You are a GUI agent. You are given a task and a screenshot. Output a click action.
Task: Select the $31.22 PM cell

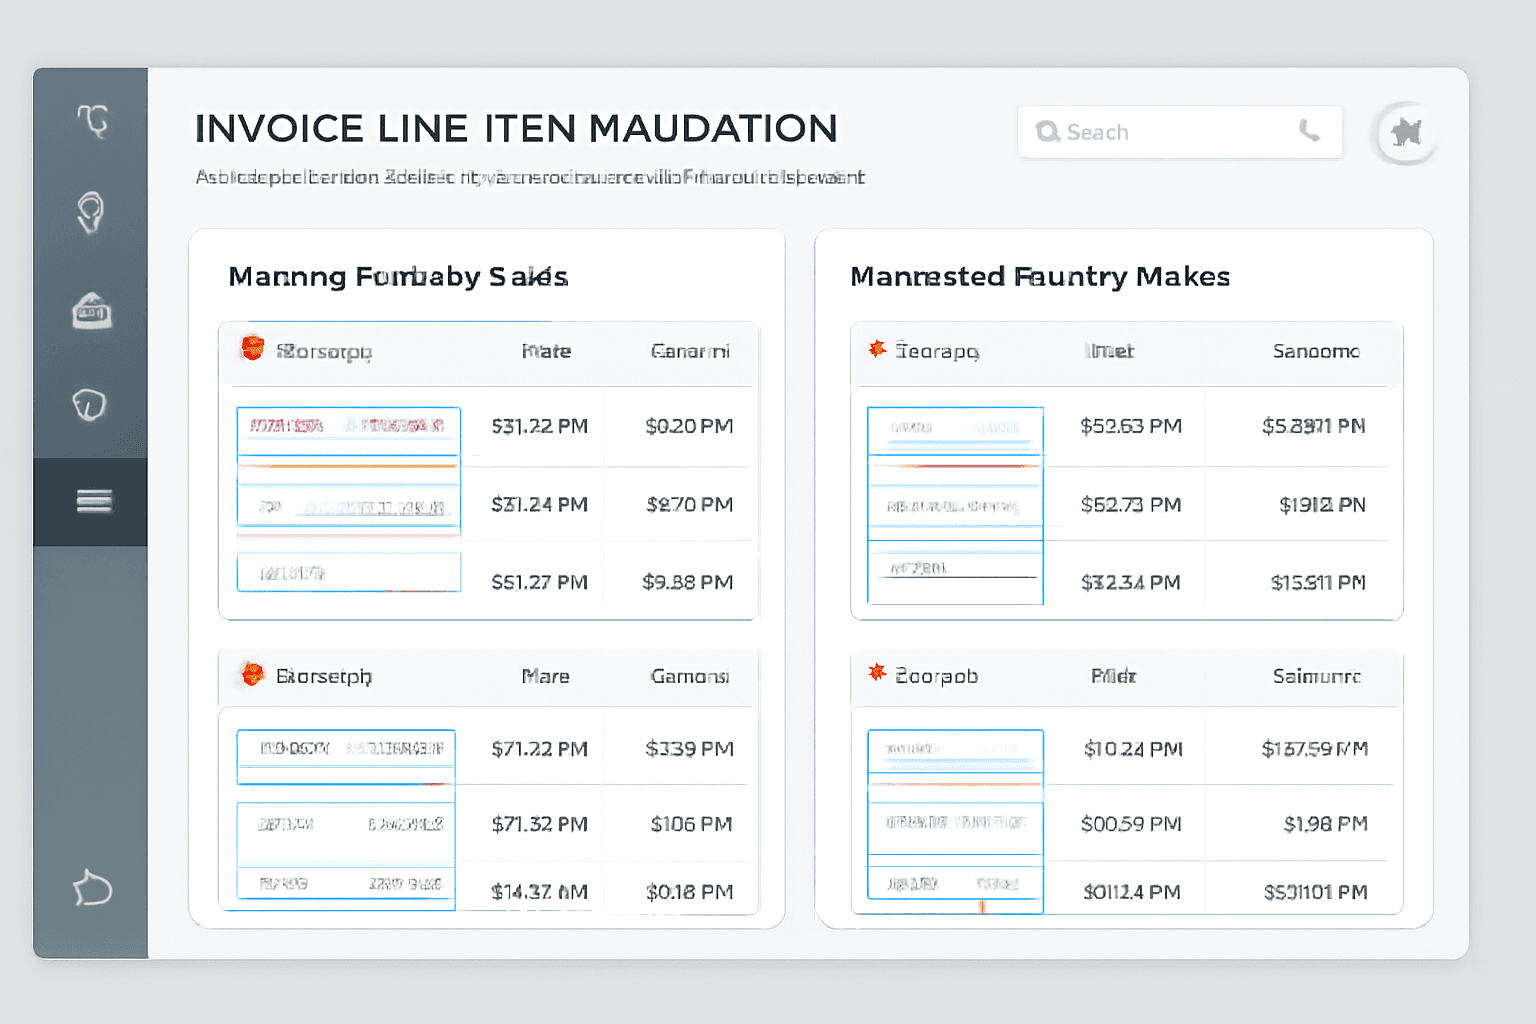click(539, 426)
